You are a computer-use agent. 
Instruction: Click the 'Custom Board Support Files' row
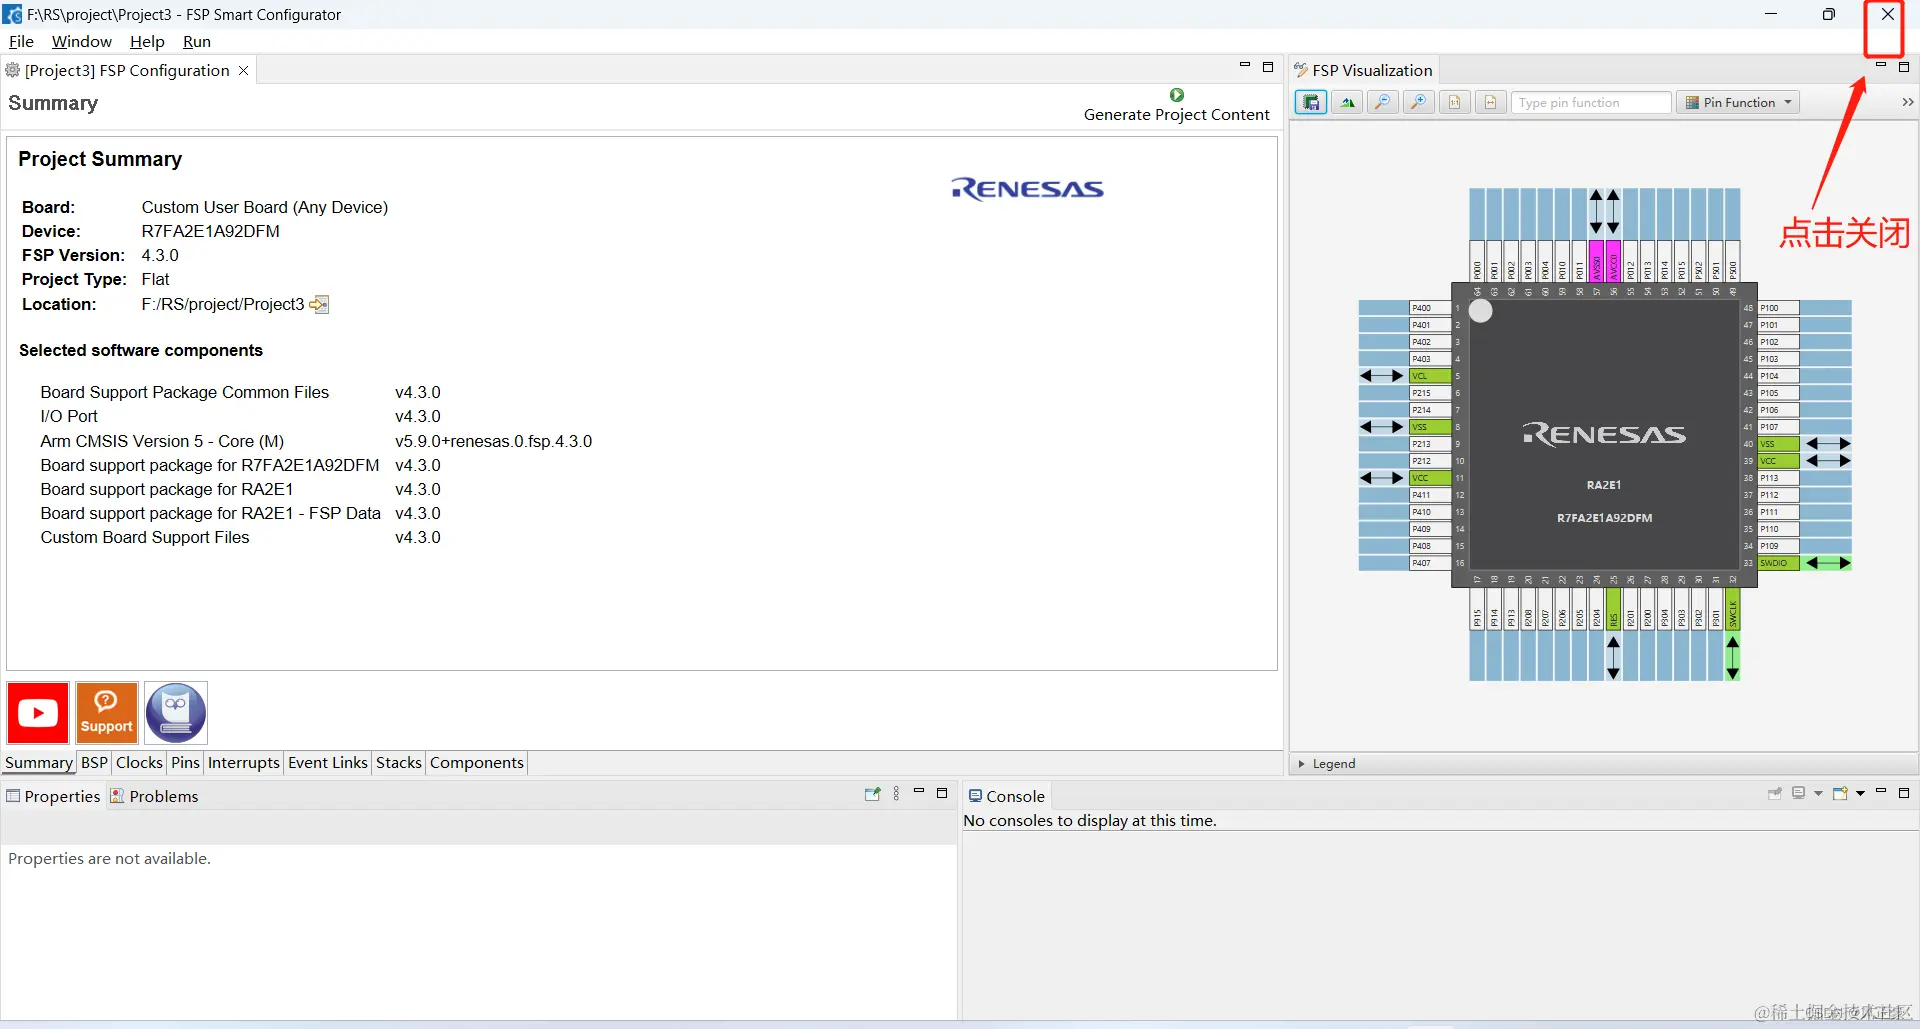pos(240,537)
